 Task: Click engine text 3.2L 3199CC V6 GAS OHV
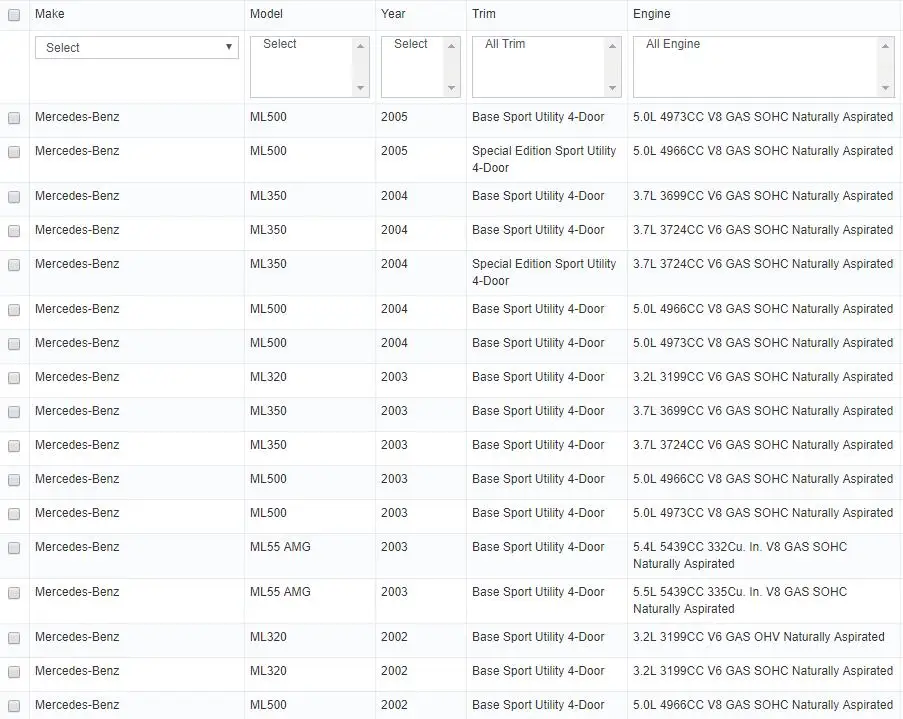coord(758,637)
